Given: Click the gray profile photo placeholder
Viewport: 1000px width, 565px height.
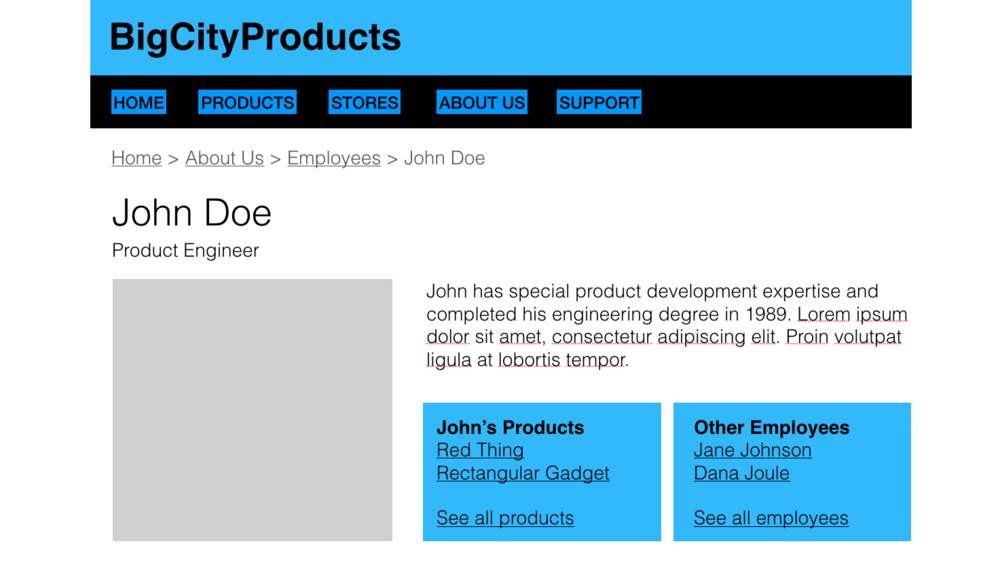Looking at the screenshot, I should 252,410.
